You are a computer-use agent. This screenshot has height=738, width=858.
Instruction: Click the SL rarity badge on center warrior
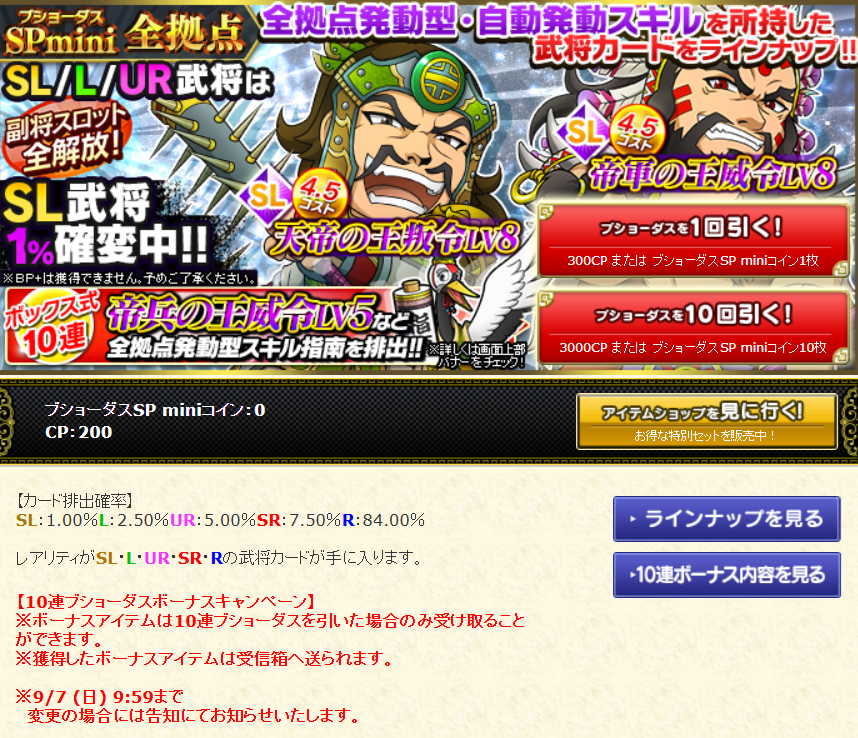pyautogui.click(x=266, y=196)
